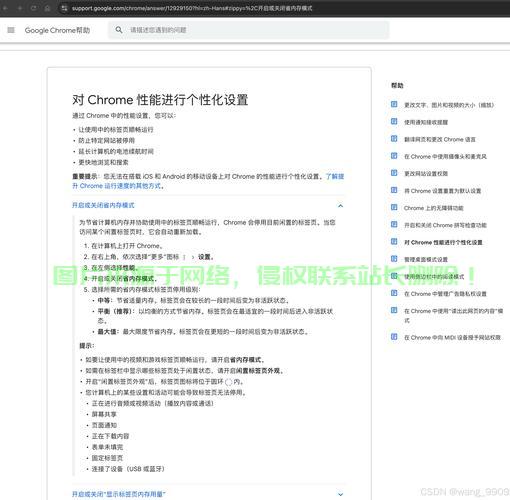Click article icon beside 在 Chrome 中管理广告隐私权设置

[x=394, y=293]
